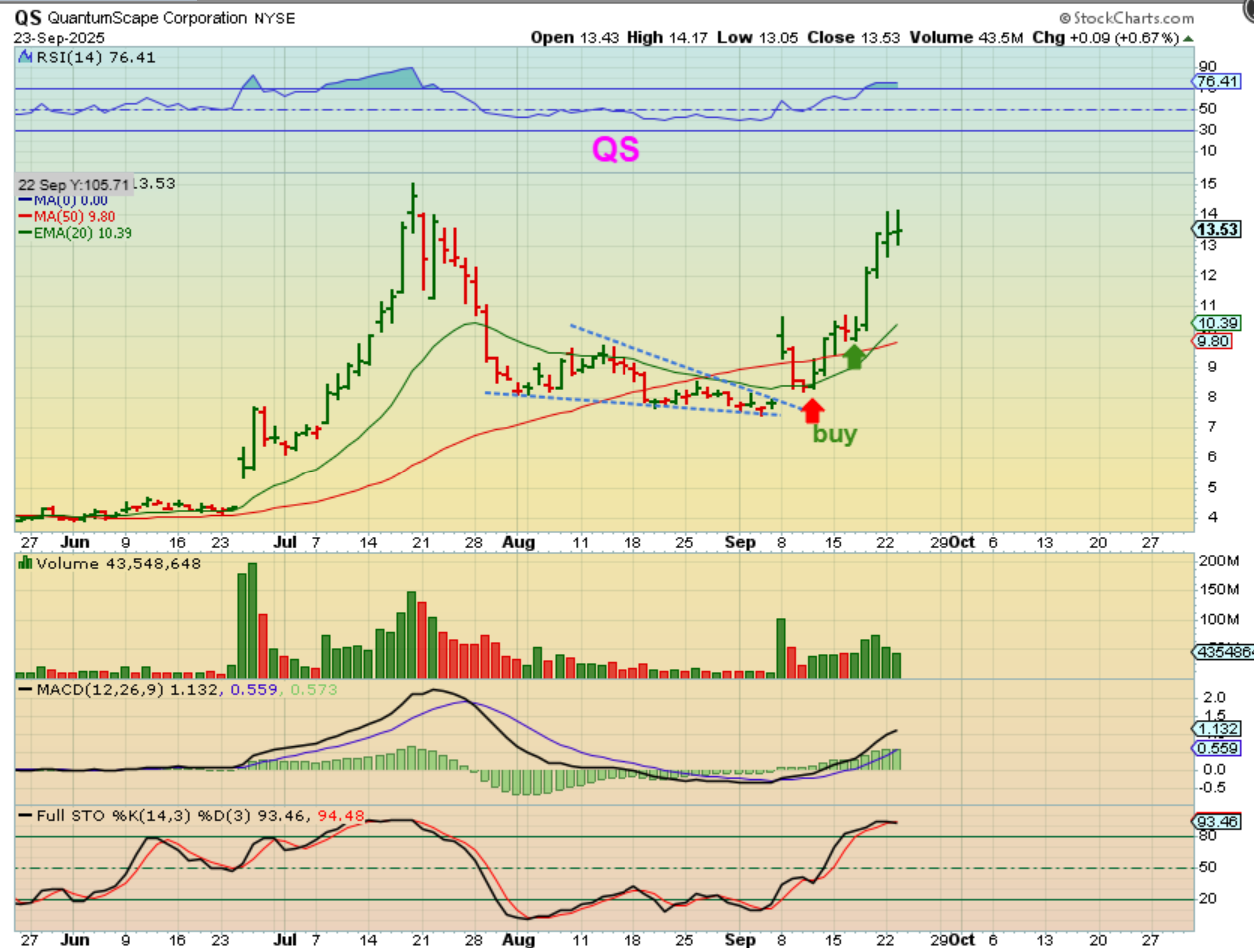
Task: Click the red 94.48 stochastic %D value
Action: pos(339,817)
